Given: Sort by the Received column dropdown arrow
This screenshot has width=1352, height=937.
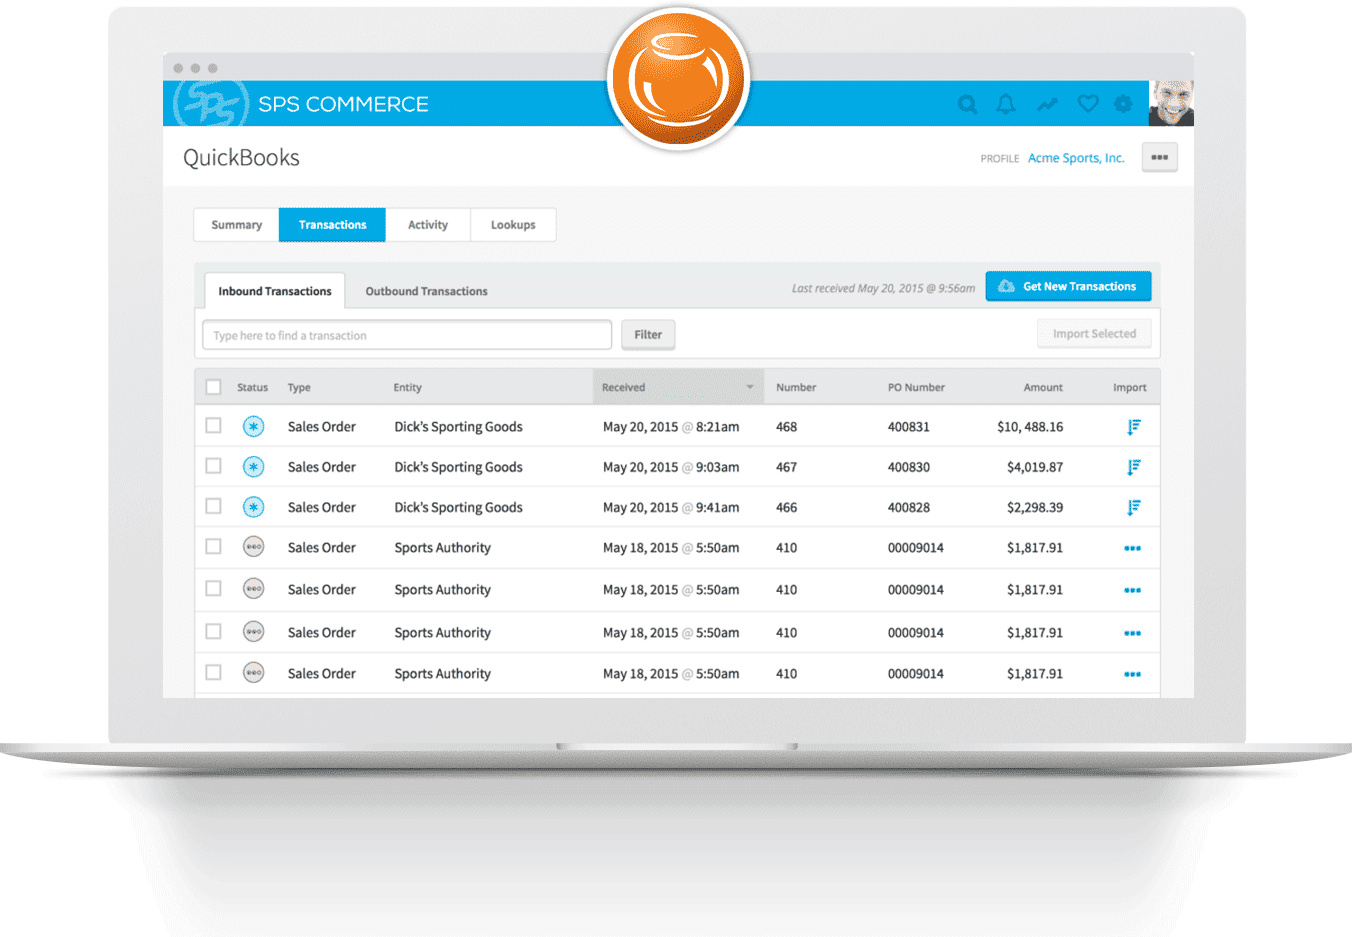Looking at the screenshot, I should tap(749, 387).
